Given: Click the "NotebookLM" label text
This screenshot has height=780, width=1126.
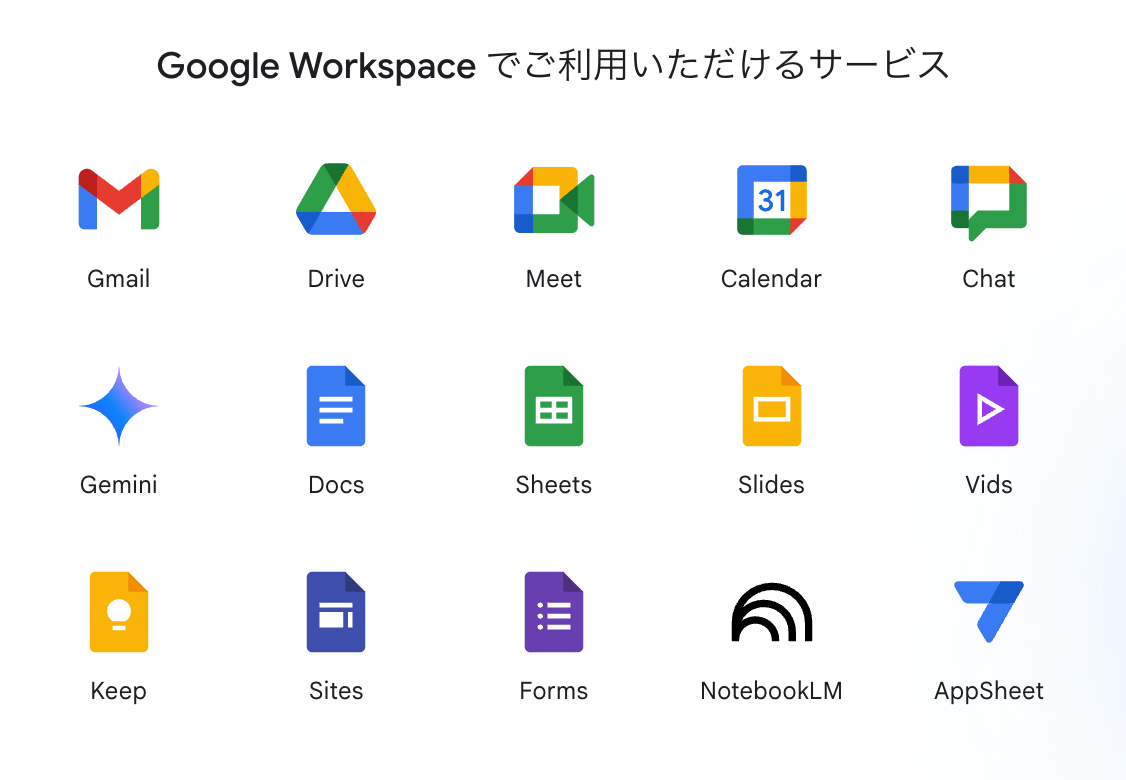Looking at the screenshot, I should [771, 691].
